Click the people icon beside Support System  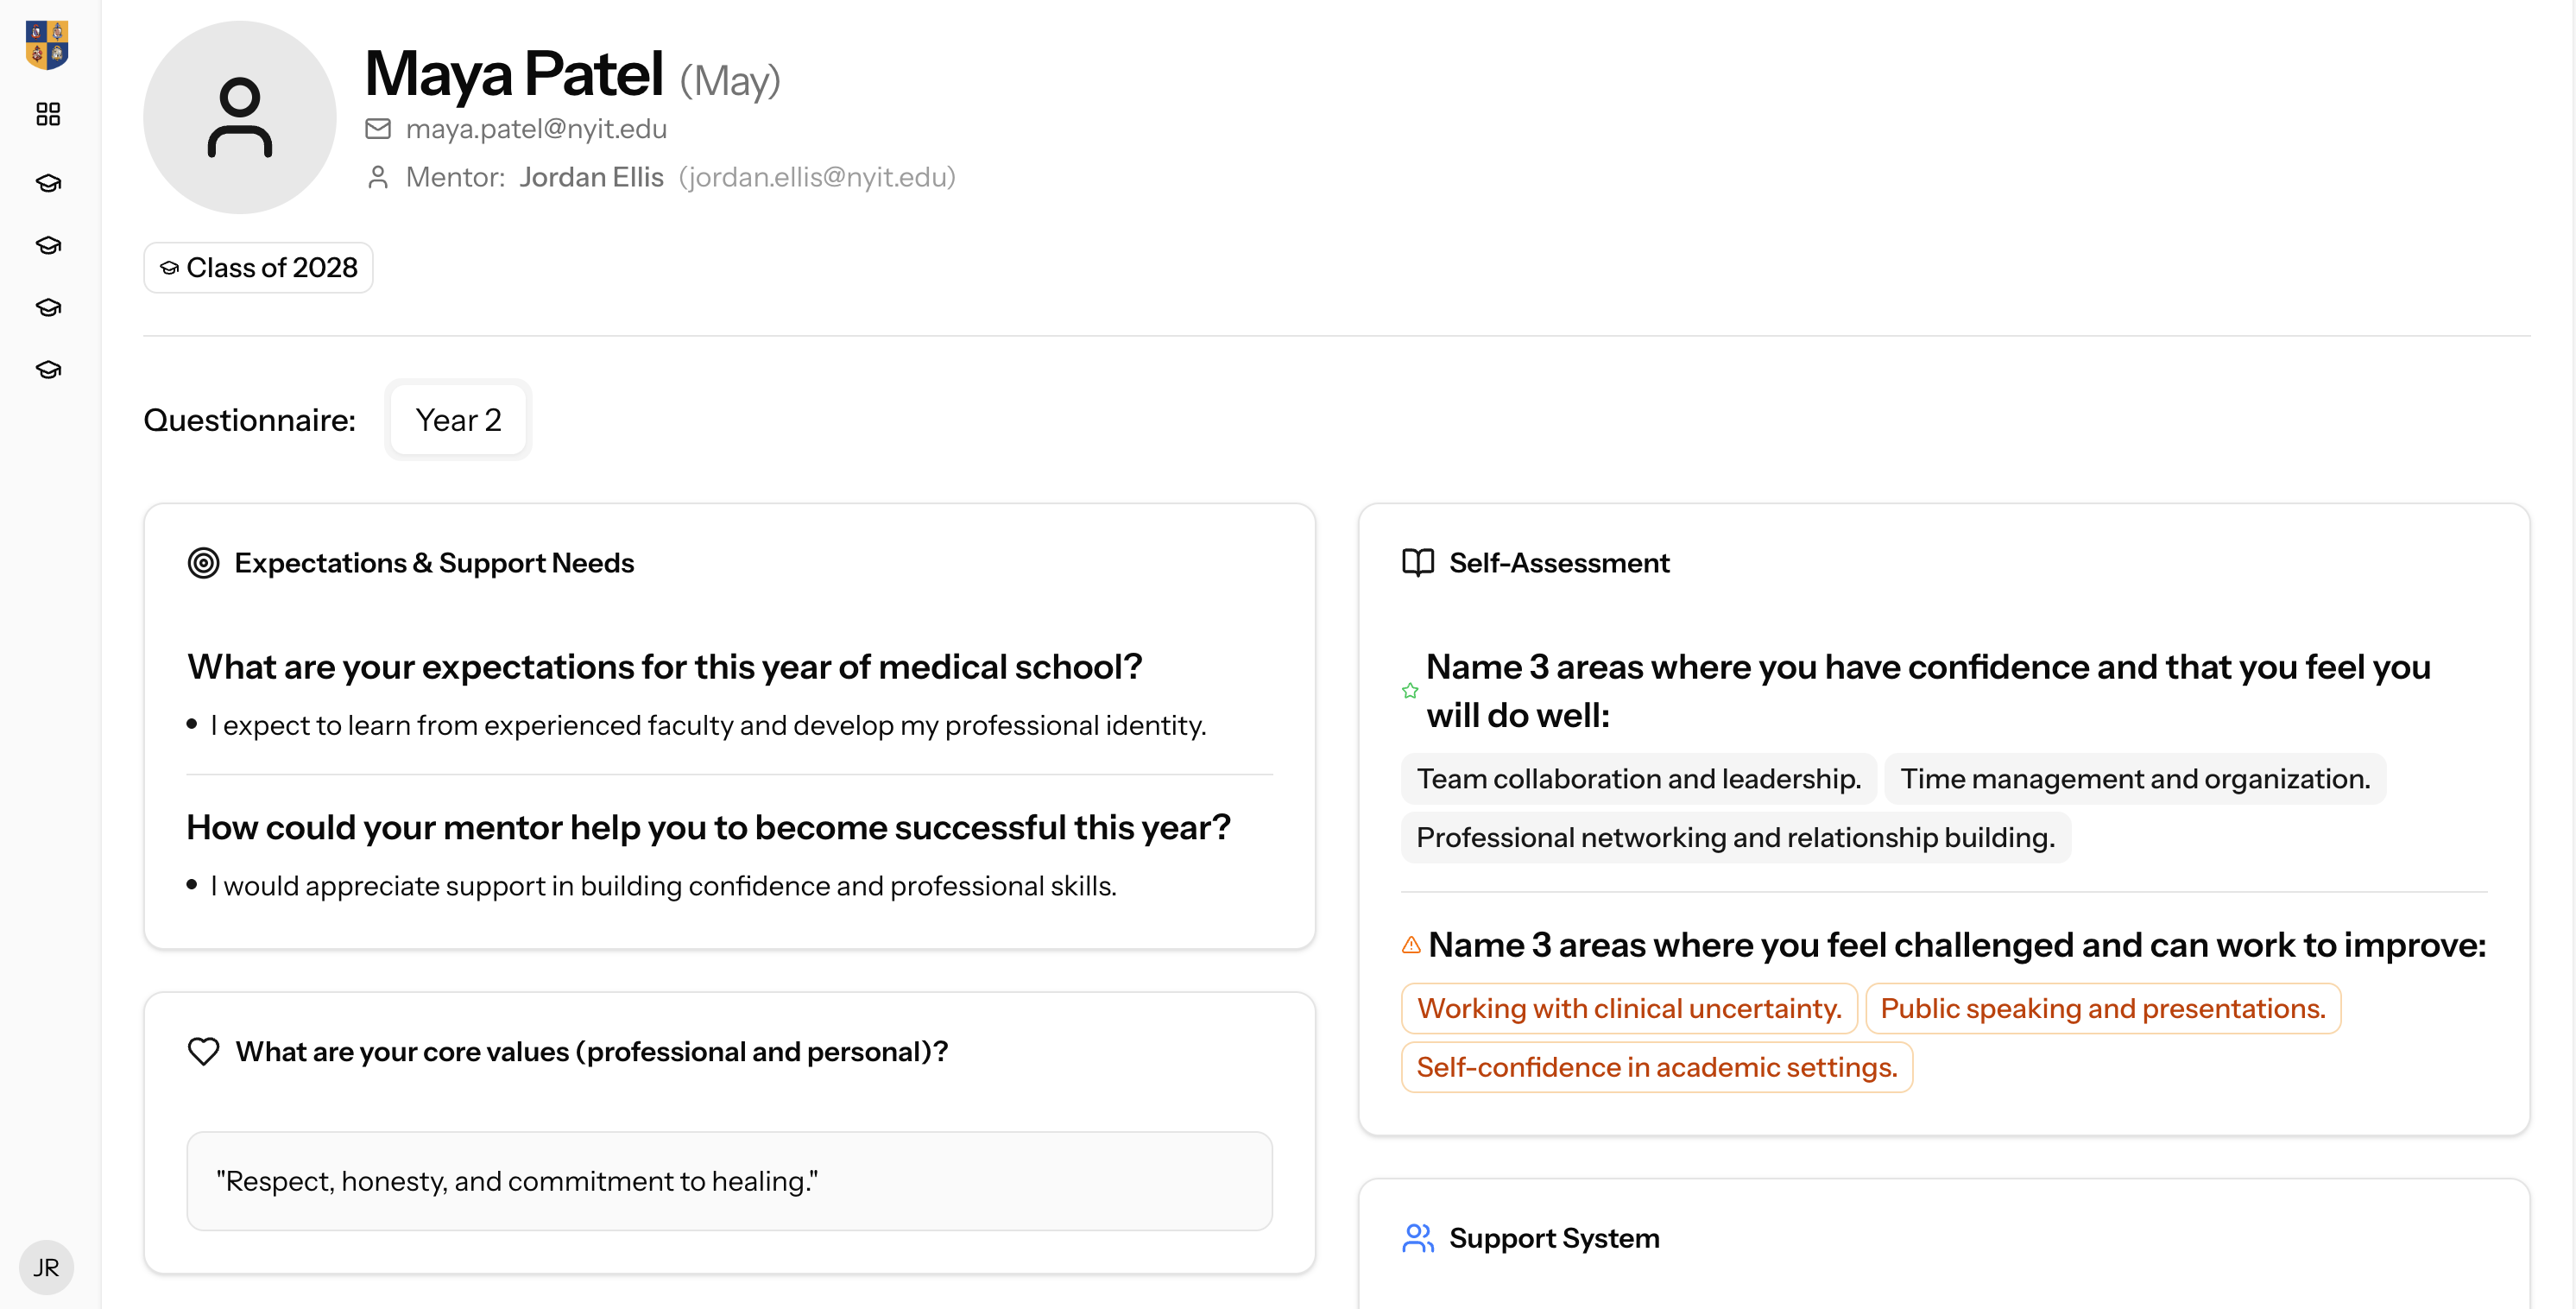1418,1238
